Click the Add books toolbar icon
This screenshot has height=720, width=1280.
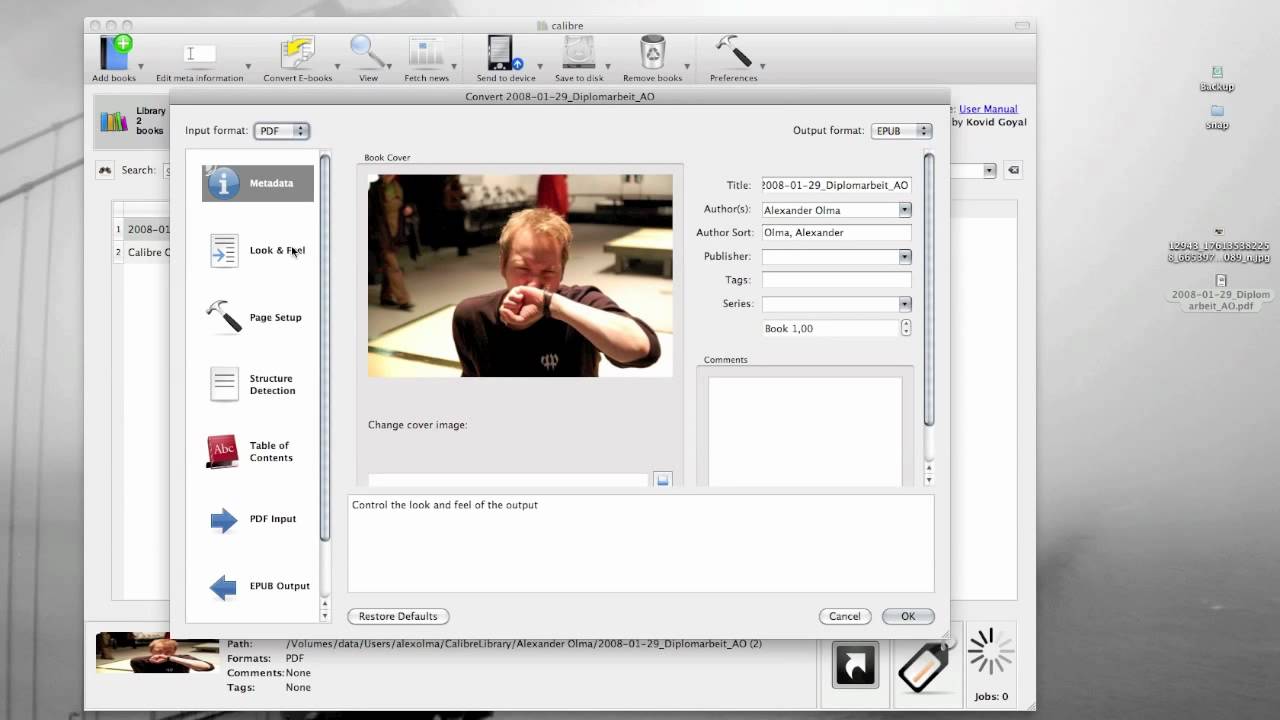tap(115, 52)
